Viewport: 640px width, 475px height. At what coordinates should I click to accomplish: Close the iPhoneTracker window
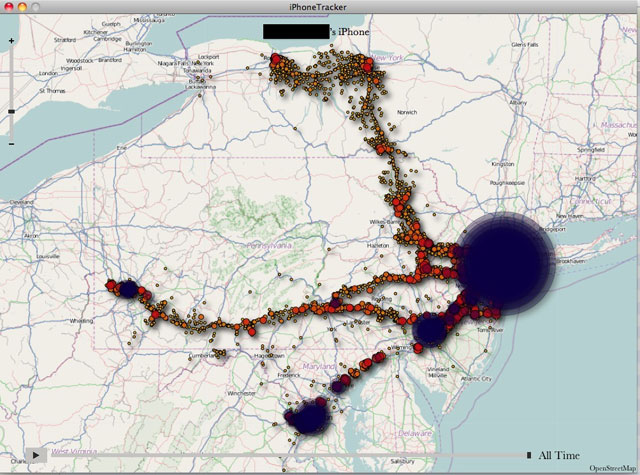click(x=9, y=7)
